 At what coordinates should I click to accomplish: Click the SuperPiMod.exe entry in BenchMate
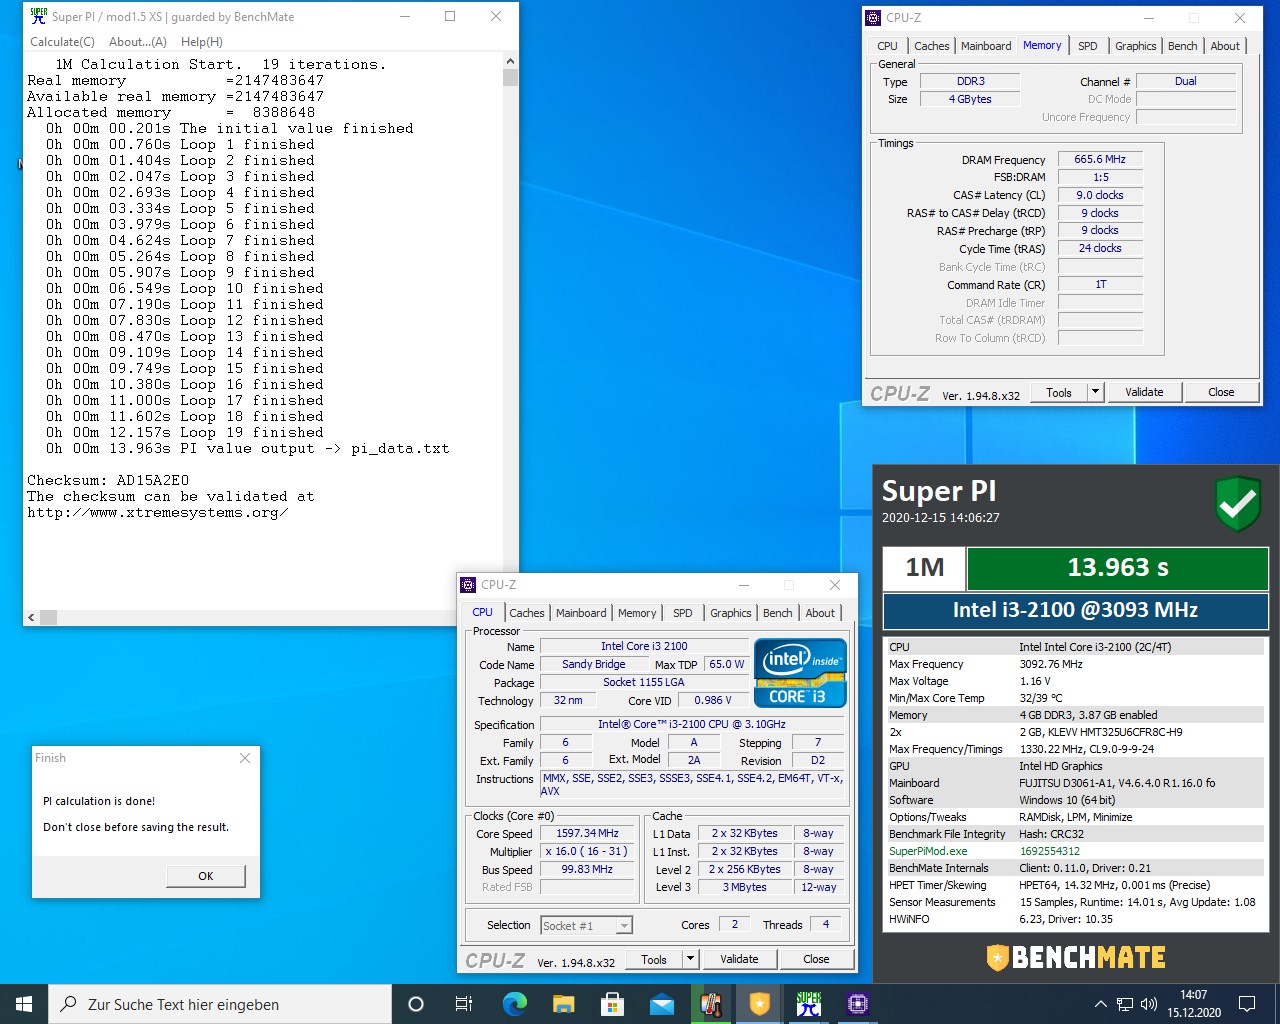pos(928,851)
